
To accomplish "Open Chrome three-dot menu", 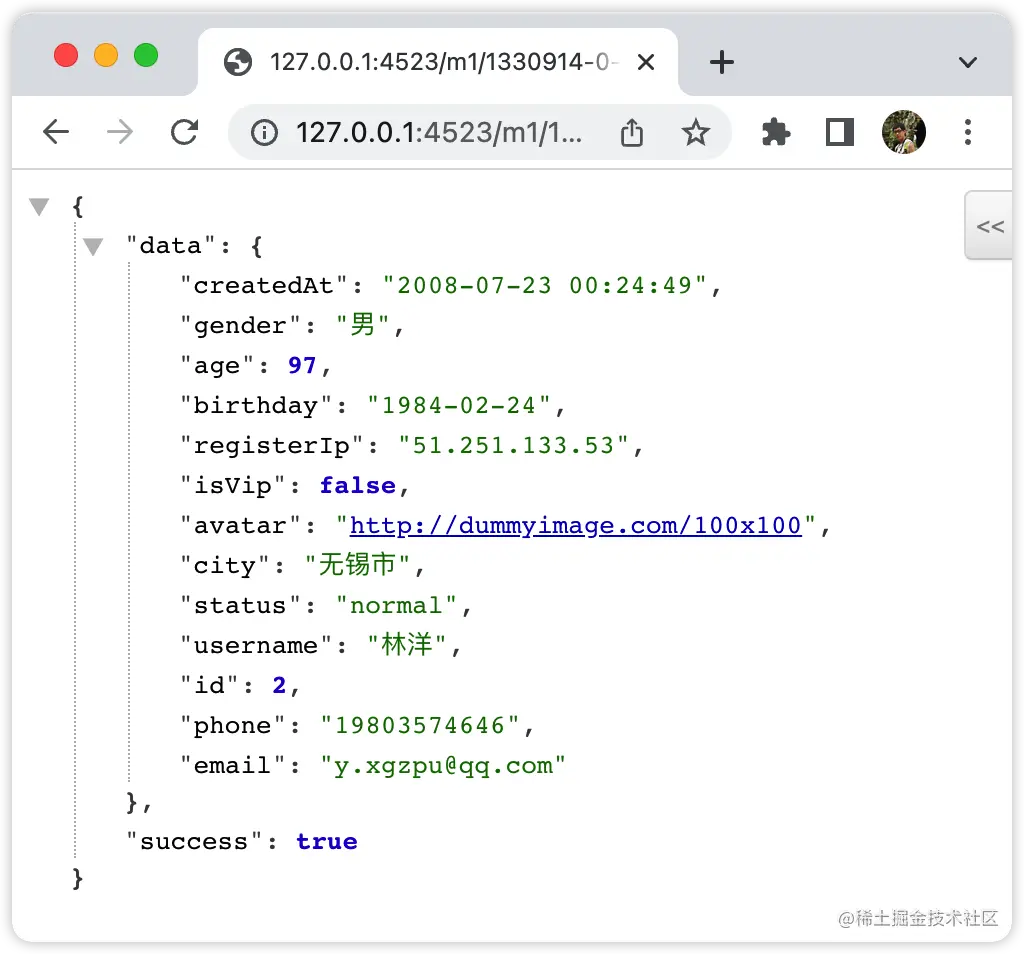I will click(x=968, y=133).
